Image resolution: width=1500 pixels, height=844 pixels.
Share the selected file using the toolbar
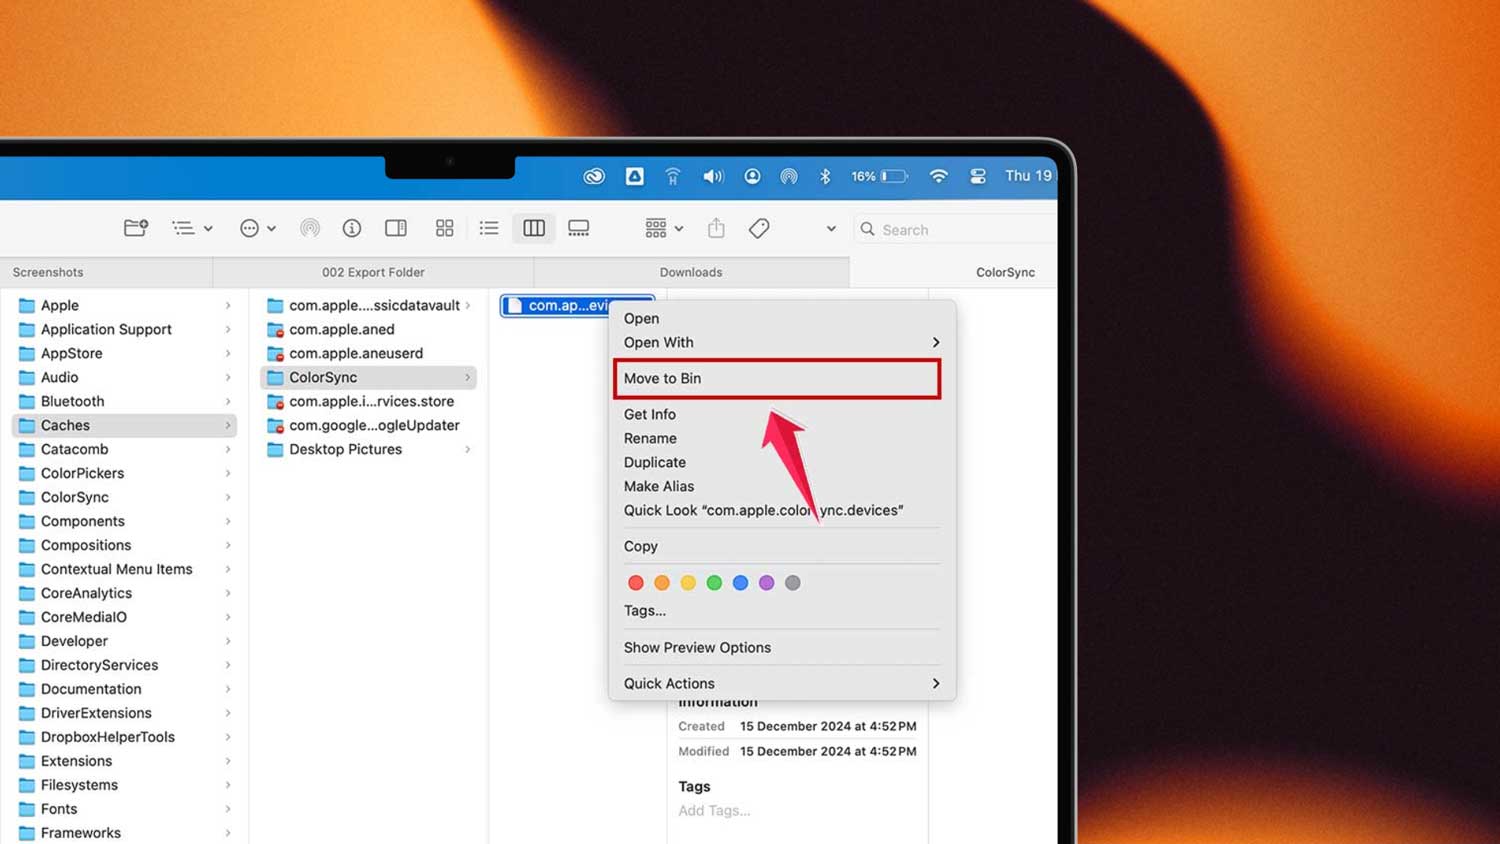coord(716,228)
